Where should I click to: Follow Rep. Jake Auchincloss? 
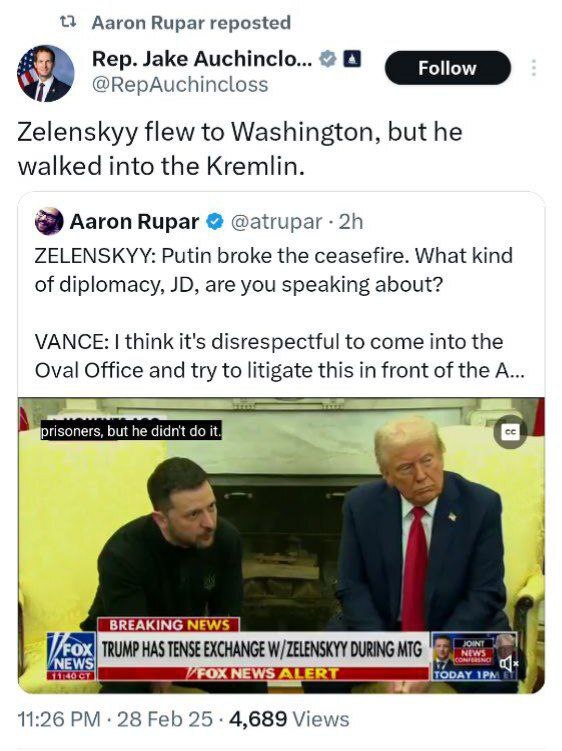coord(447,68)
